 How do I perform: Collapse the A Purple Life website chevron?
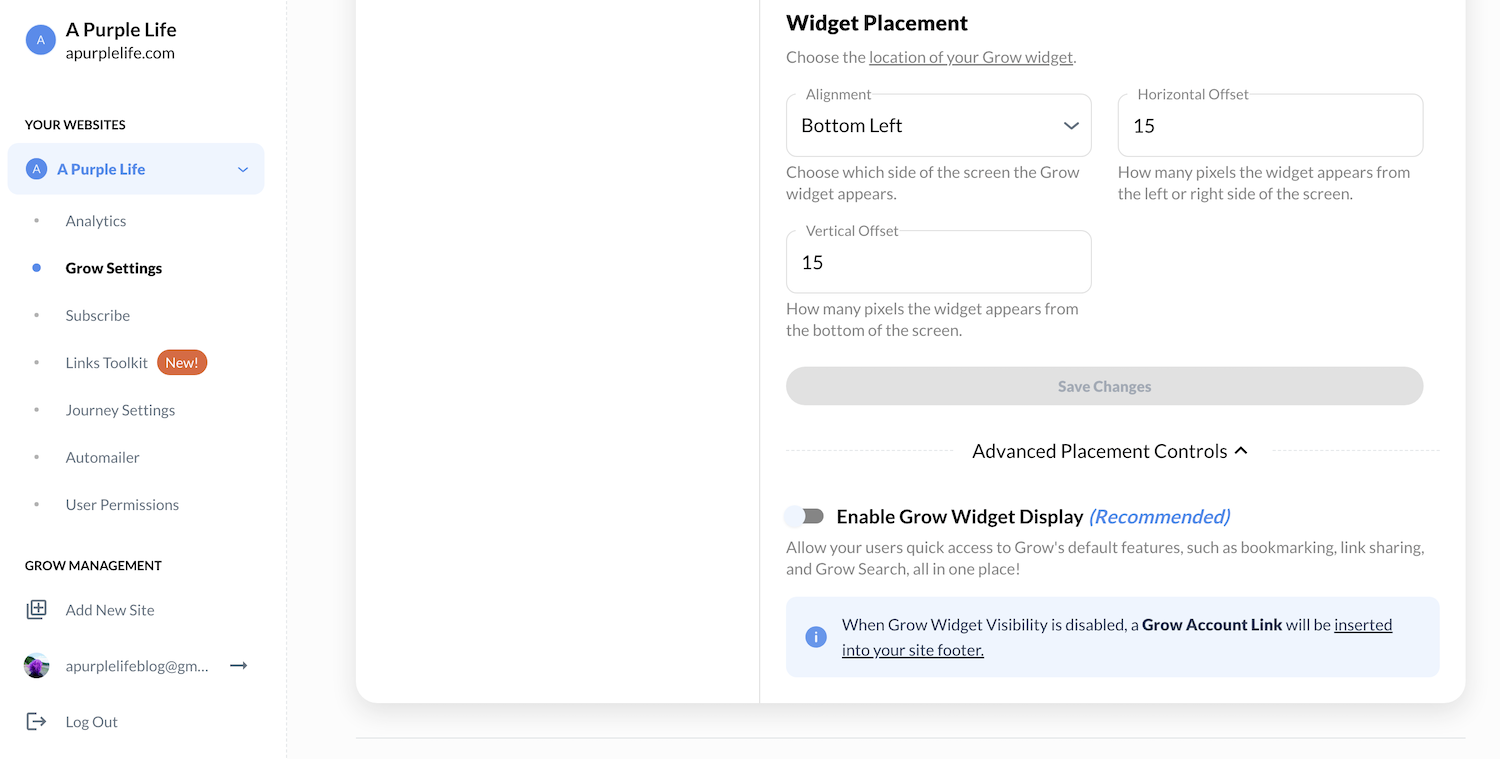pyautogui.click(x=242, y=170)
